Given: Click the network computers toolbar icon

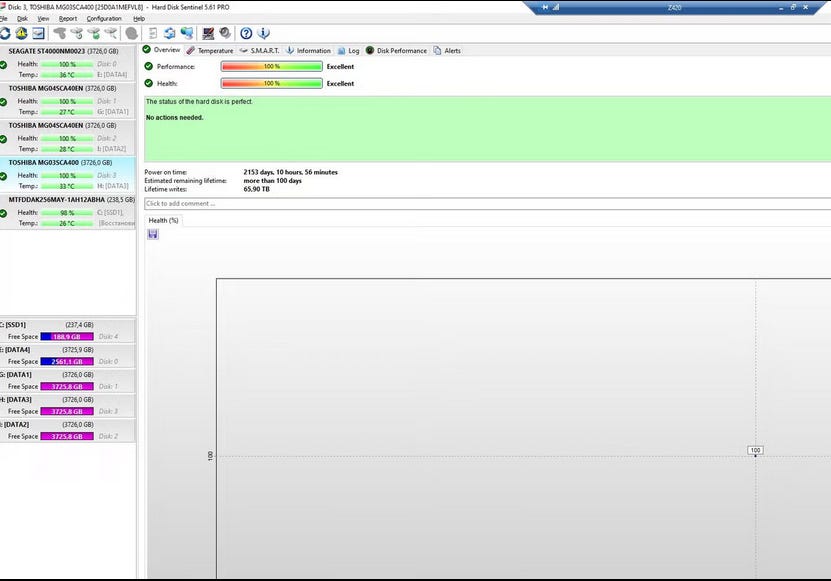Looking at the screenshot, I should point(187,33).
